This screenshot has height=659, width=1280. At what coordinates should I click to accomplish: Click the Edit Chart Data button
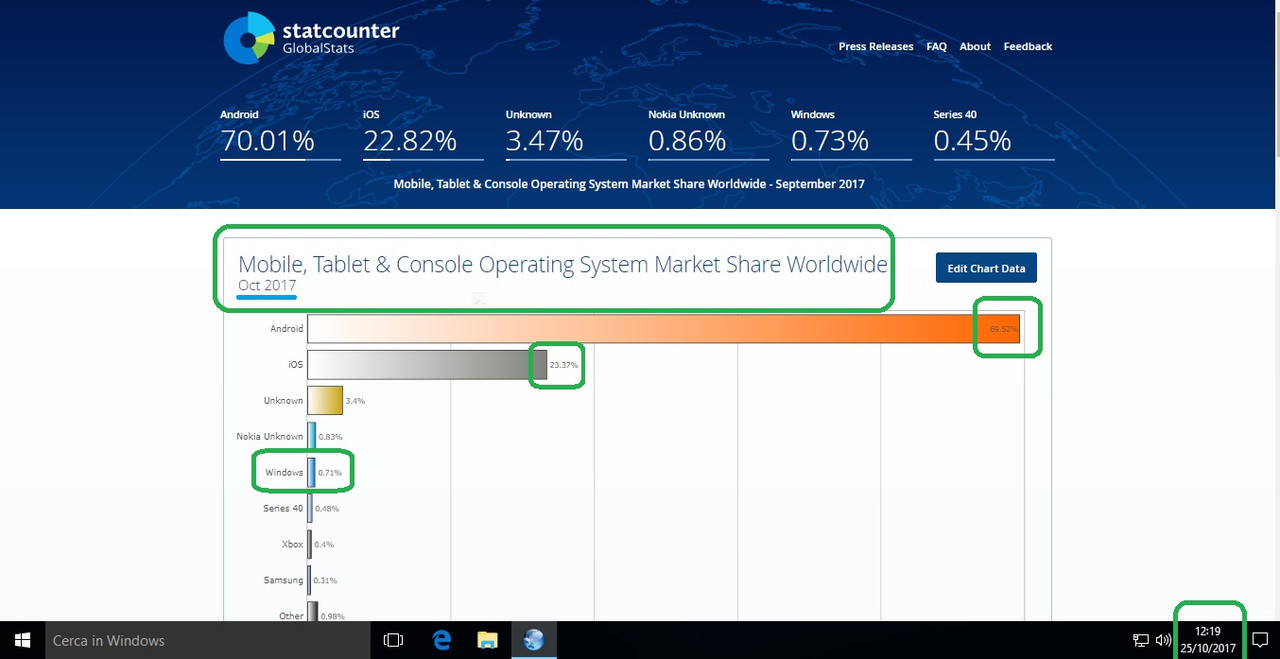(986, 268)
